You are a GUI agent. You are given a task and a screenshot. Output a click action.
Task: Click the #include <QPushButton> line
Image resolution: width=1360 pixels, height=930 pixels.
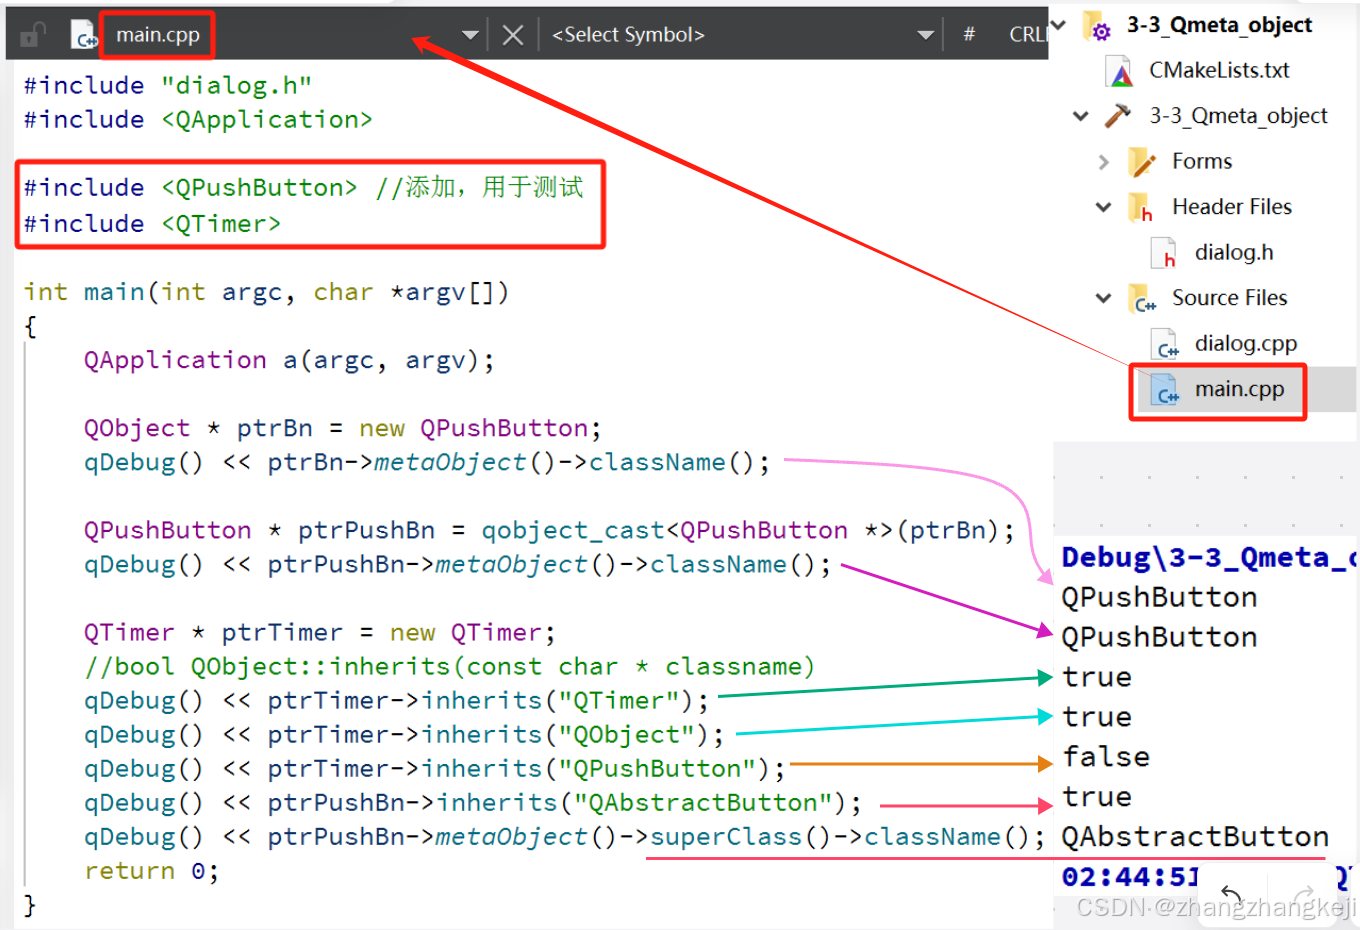[x=303, y=188]
